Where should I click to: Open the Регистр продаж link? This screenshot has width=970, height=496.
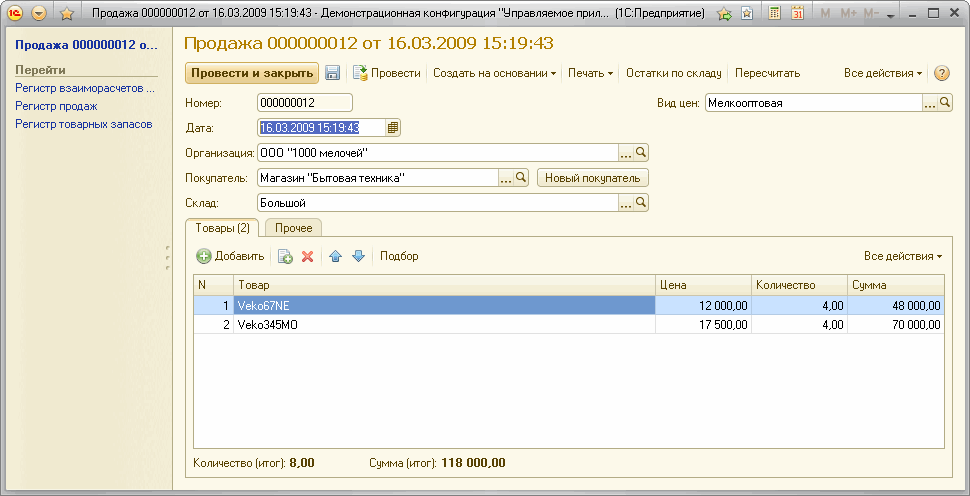click(56, 106)
